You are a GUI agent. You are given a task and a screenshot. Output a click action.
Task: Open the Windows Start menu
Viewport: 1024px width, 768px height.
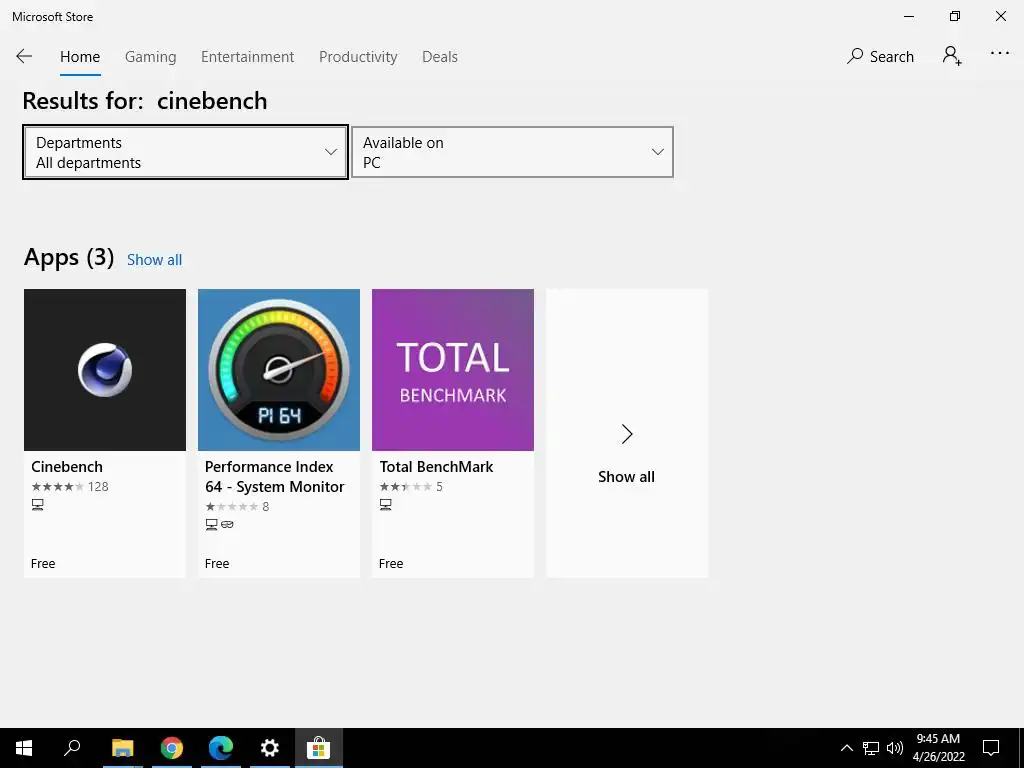(24, 748)
